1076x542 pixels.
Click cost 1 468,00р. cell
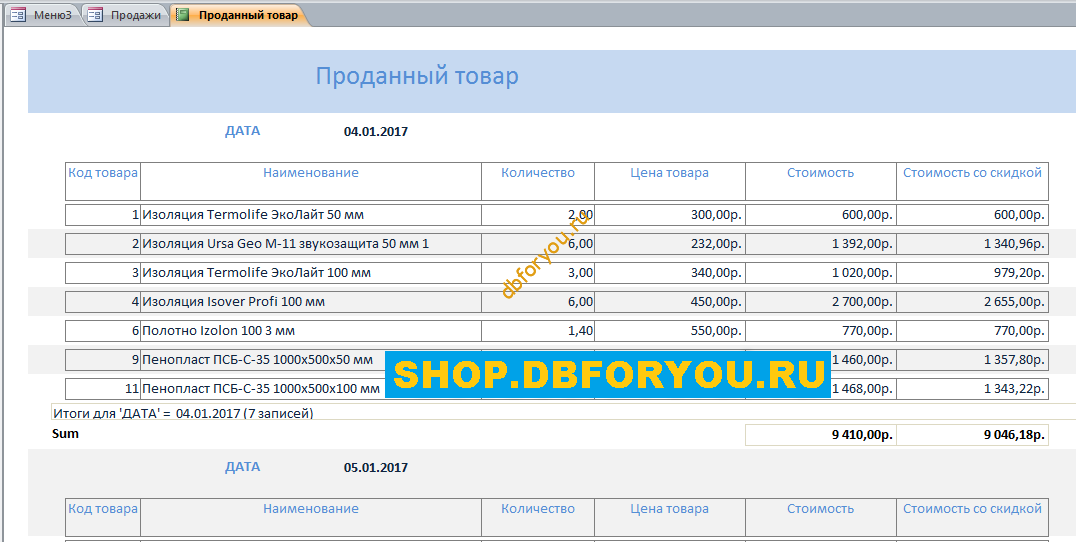[863, 389]
